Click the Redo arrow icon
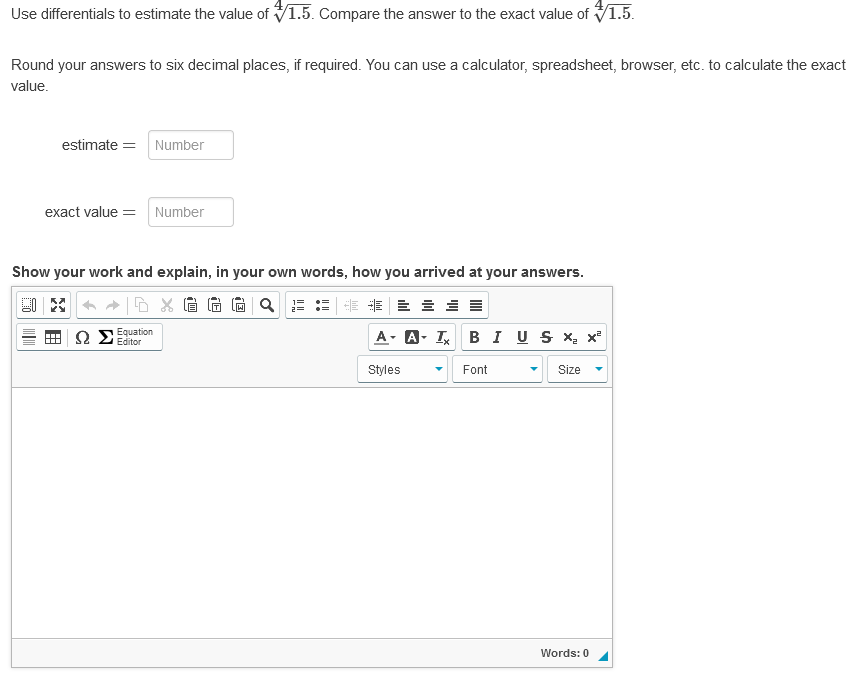Screen dimensions: 865x685 (x=113, y=305)
